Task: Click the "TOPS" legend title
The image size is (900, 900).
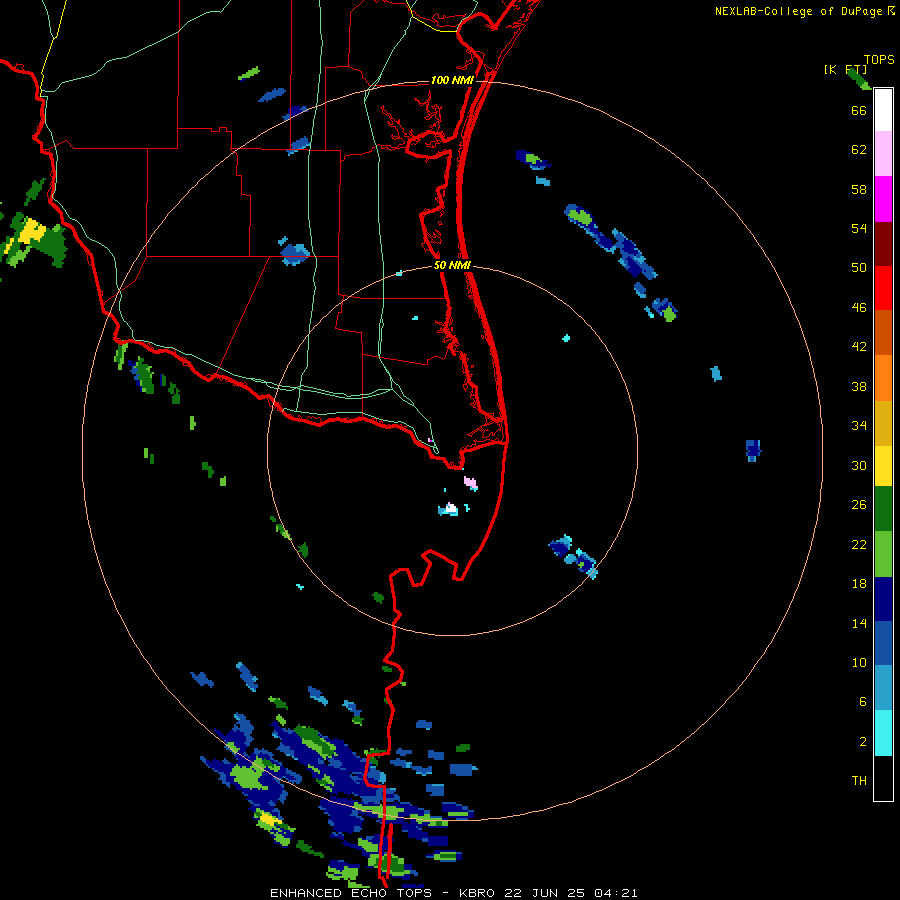Action: [x=879, y=59]
